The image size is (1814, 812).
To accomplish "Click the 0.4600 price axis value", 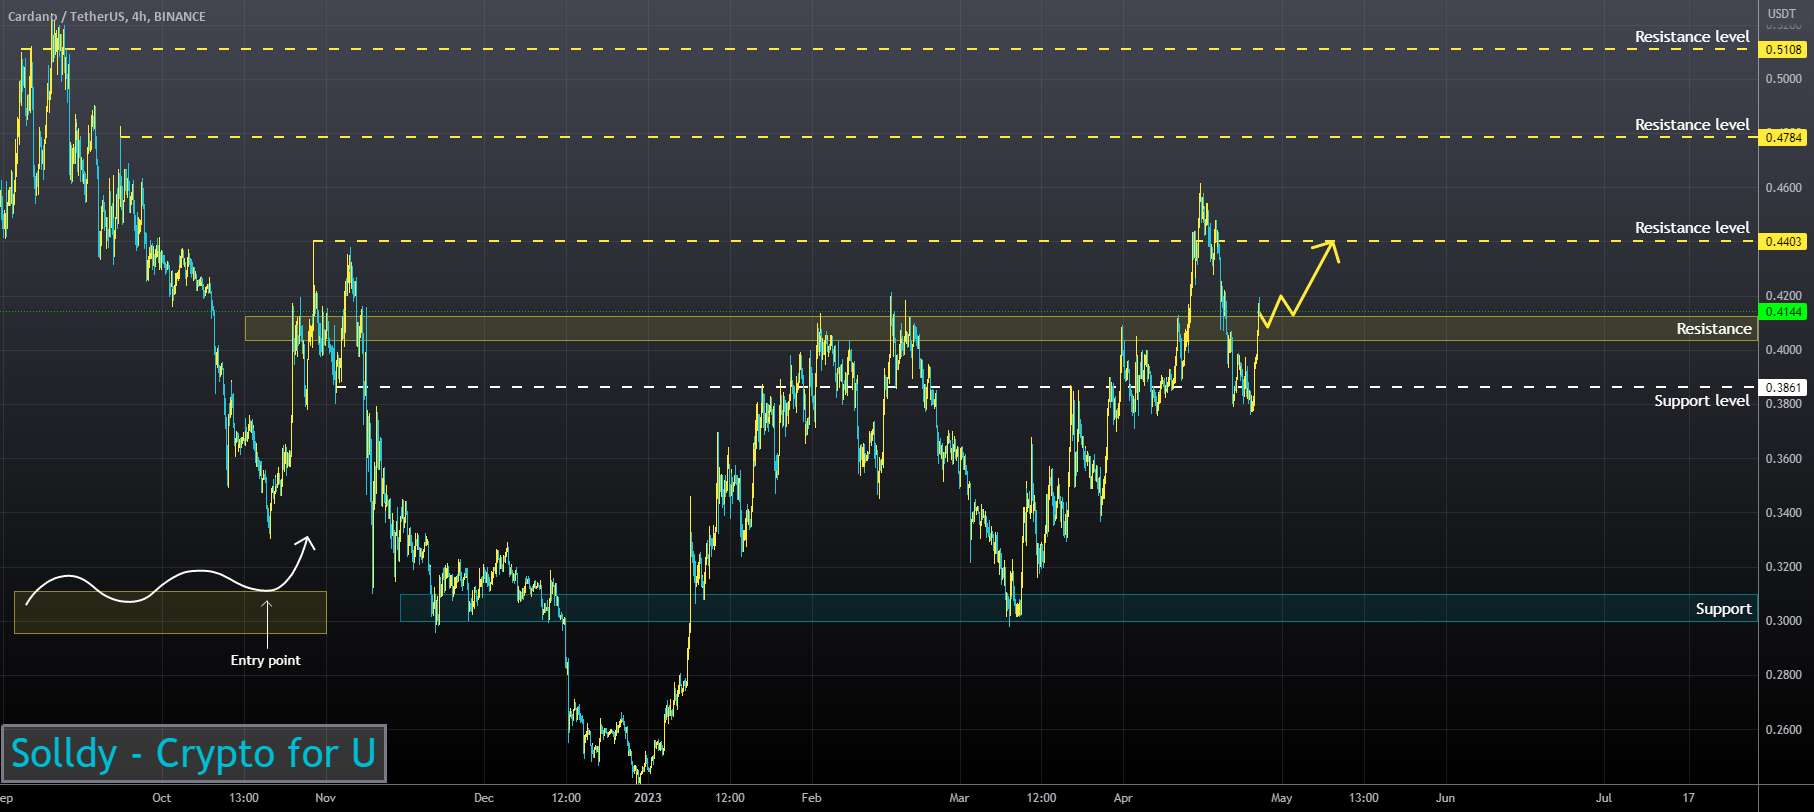I will coord(1784,187).
